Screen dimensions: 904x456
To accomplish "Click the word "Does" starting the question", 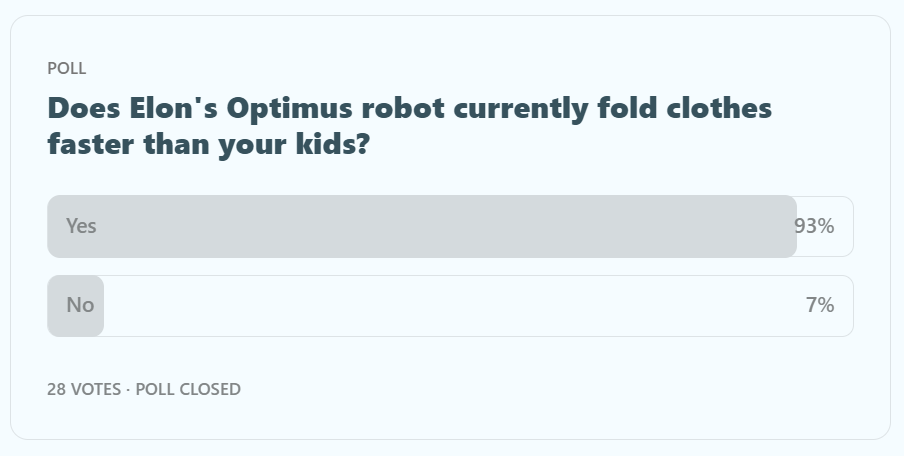I will (80, 108).
